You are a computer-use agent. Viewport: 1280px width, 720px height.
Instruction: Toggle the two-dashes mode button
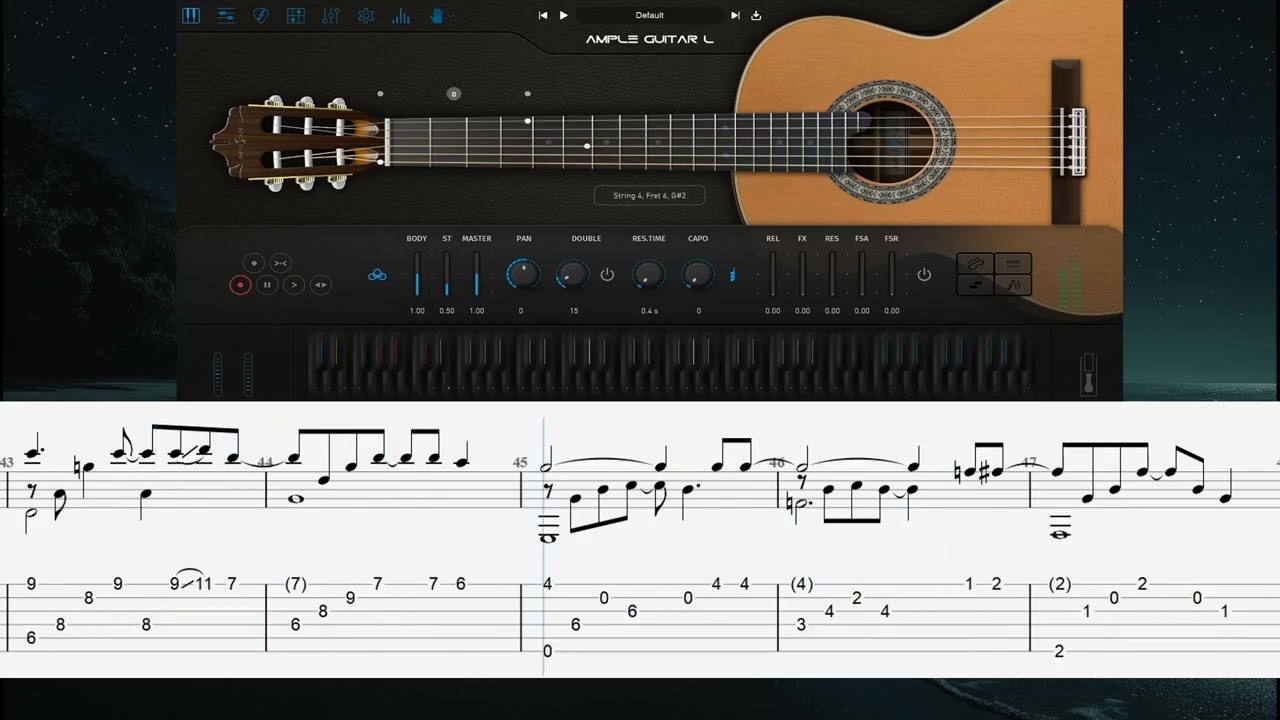point(976,285)
